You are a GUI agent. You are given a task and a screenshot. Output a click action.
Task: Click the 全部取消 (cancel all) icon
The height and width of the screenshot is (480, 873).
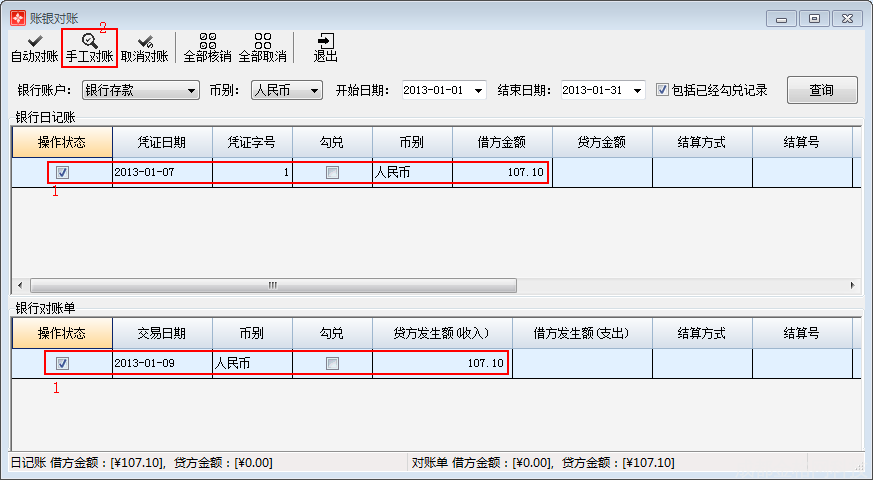click(263, 47)
